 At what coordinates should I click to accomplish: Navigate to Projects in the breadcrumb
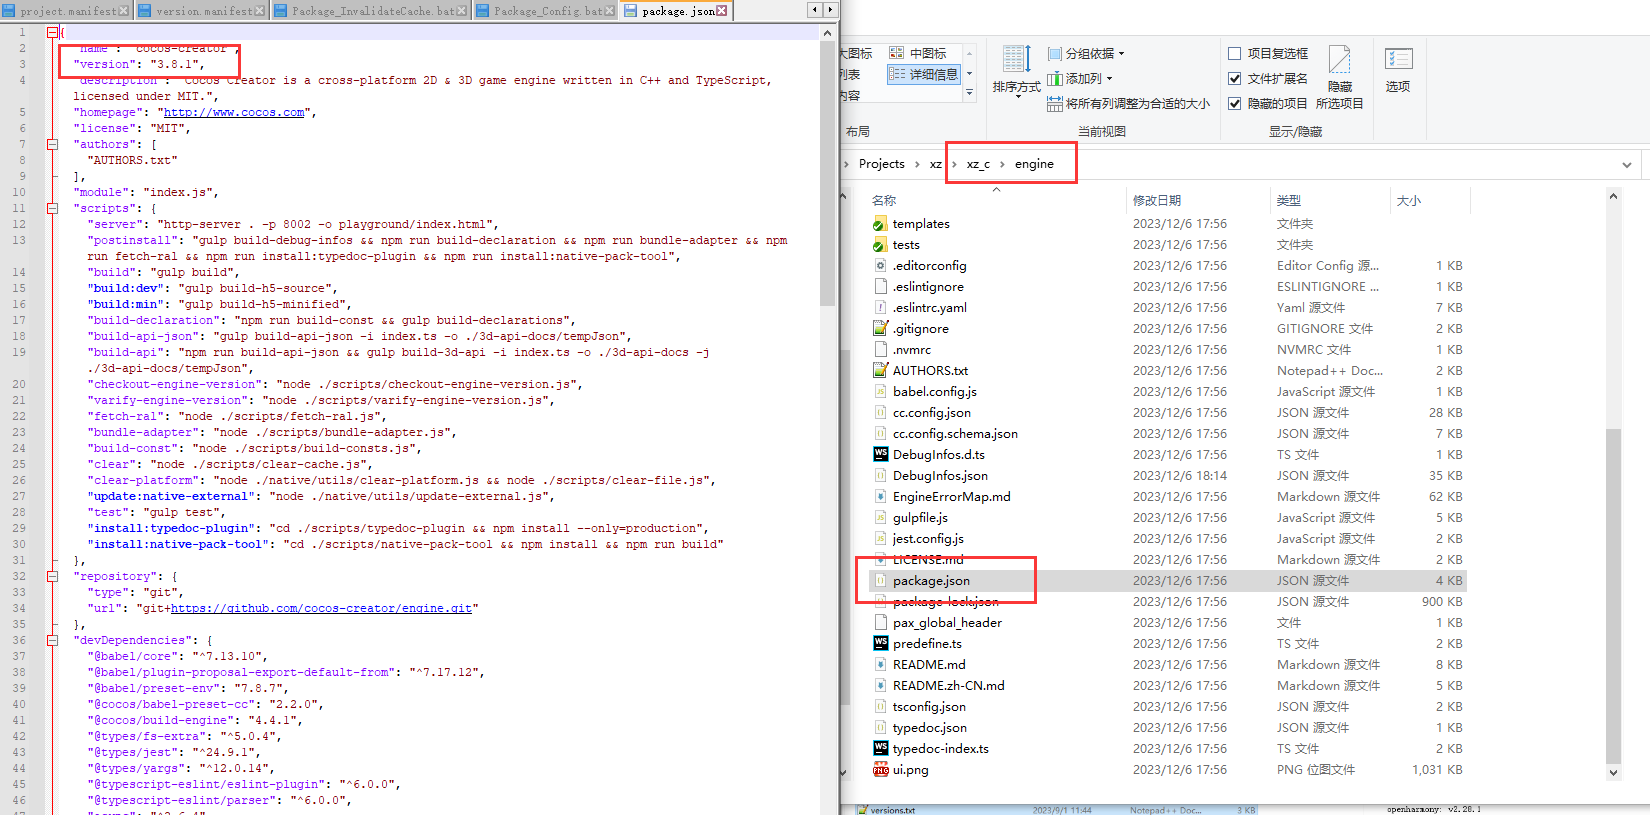pos(882,164)
